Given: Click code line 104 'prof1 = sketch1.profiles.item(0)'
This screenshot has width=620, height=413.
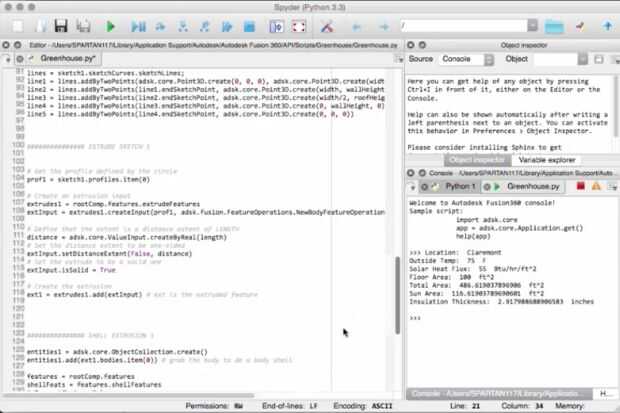Looking at the screenshot, I should pos(88,180).
